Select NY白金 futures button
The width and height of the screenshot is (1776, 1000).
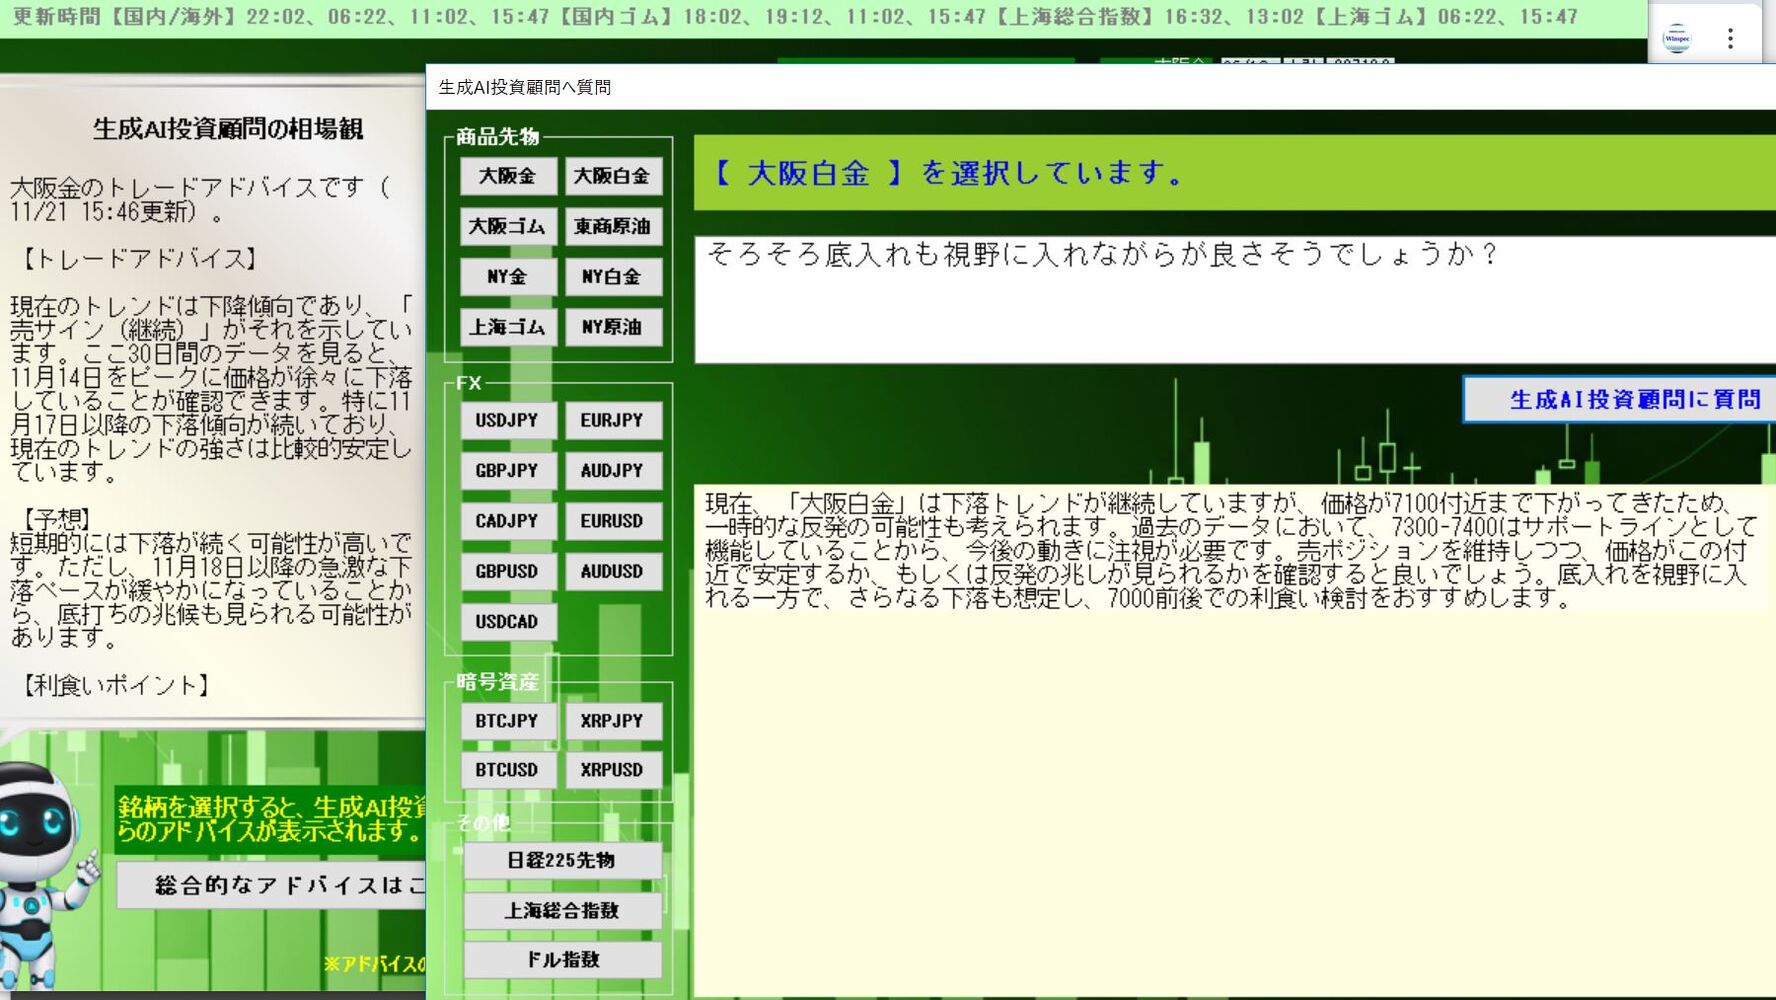[612, 277]
